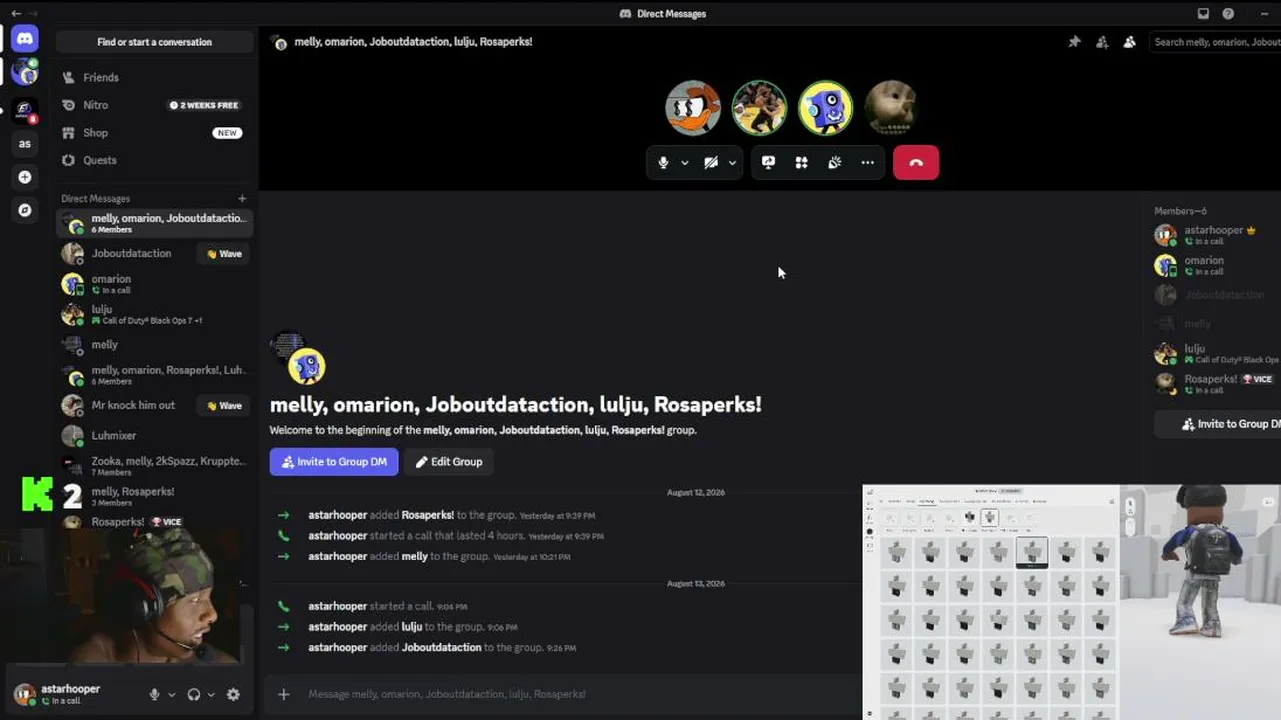Open the soundboard in call controls

834,162
